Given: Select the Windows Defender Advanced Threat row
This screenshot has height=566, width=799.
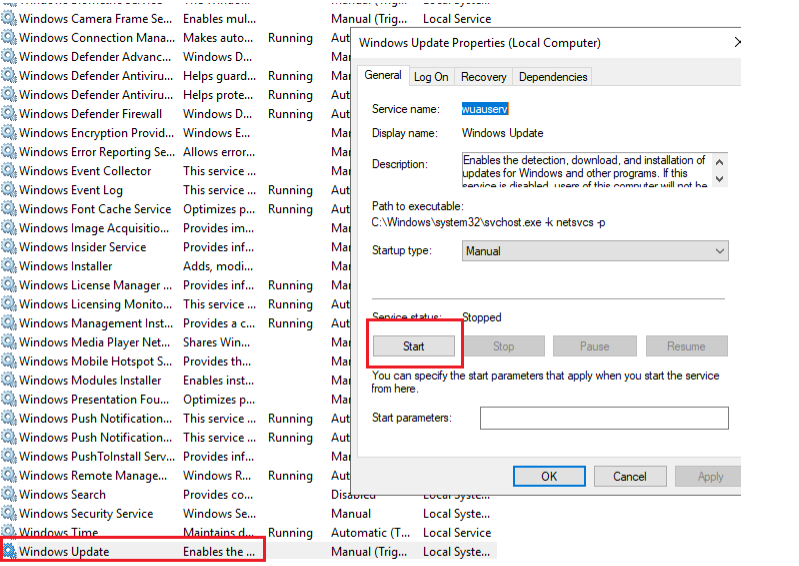Looking at the screenshot, I should point(176,57).
